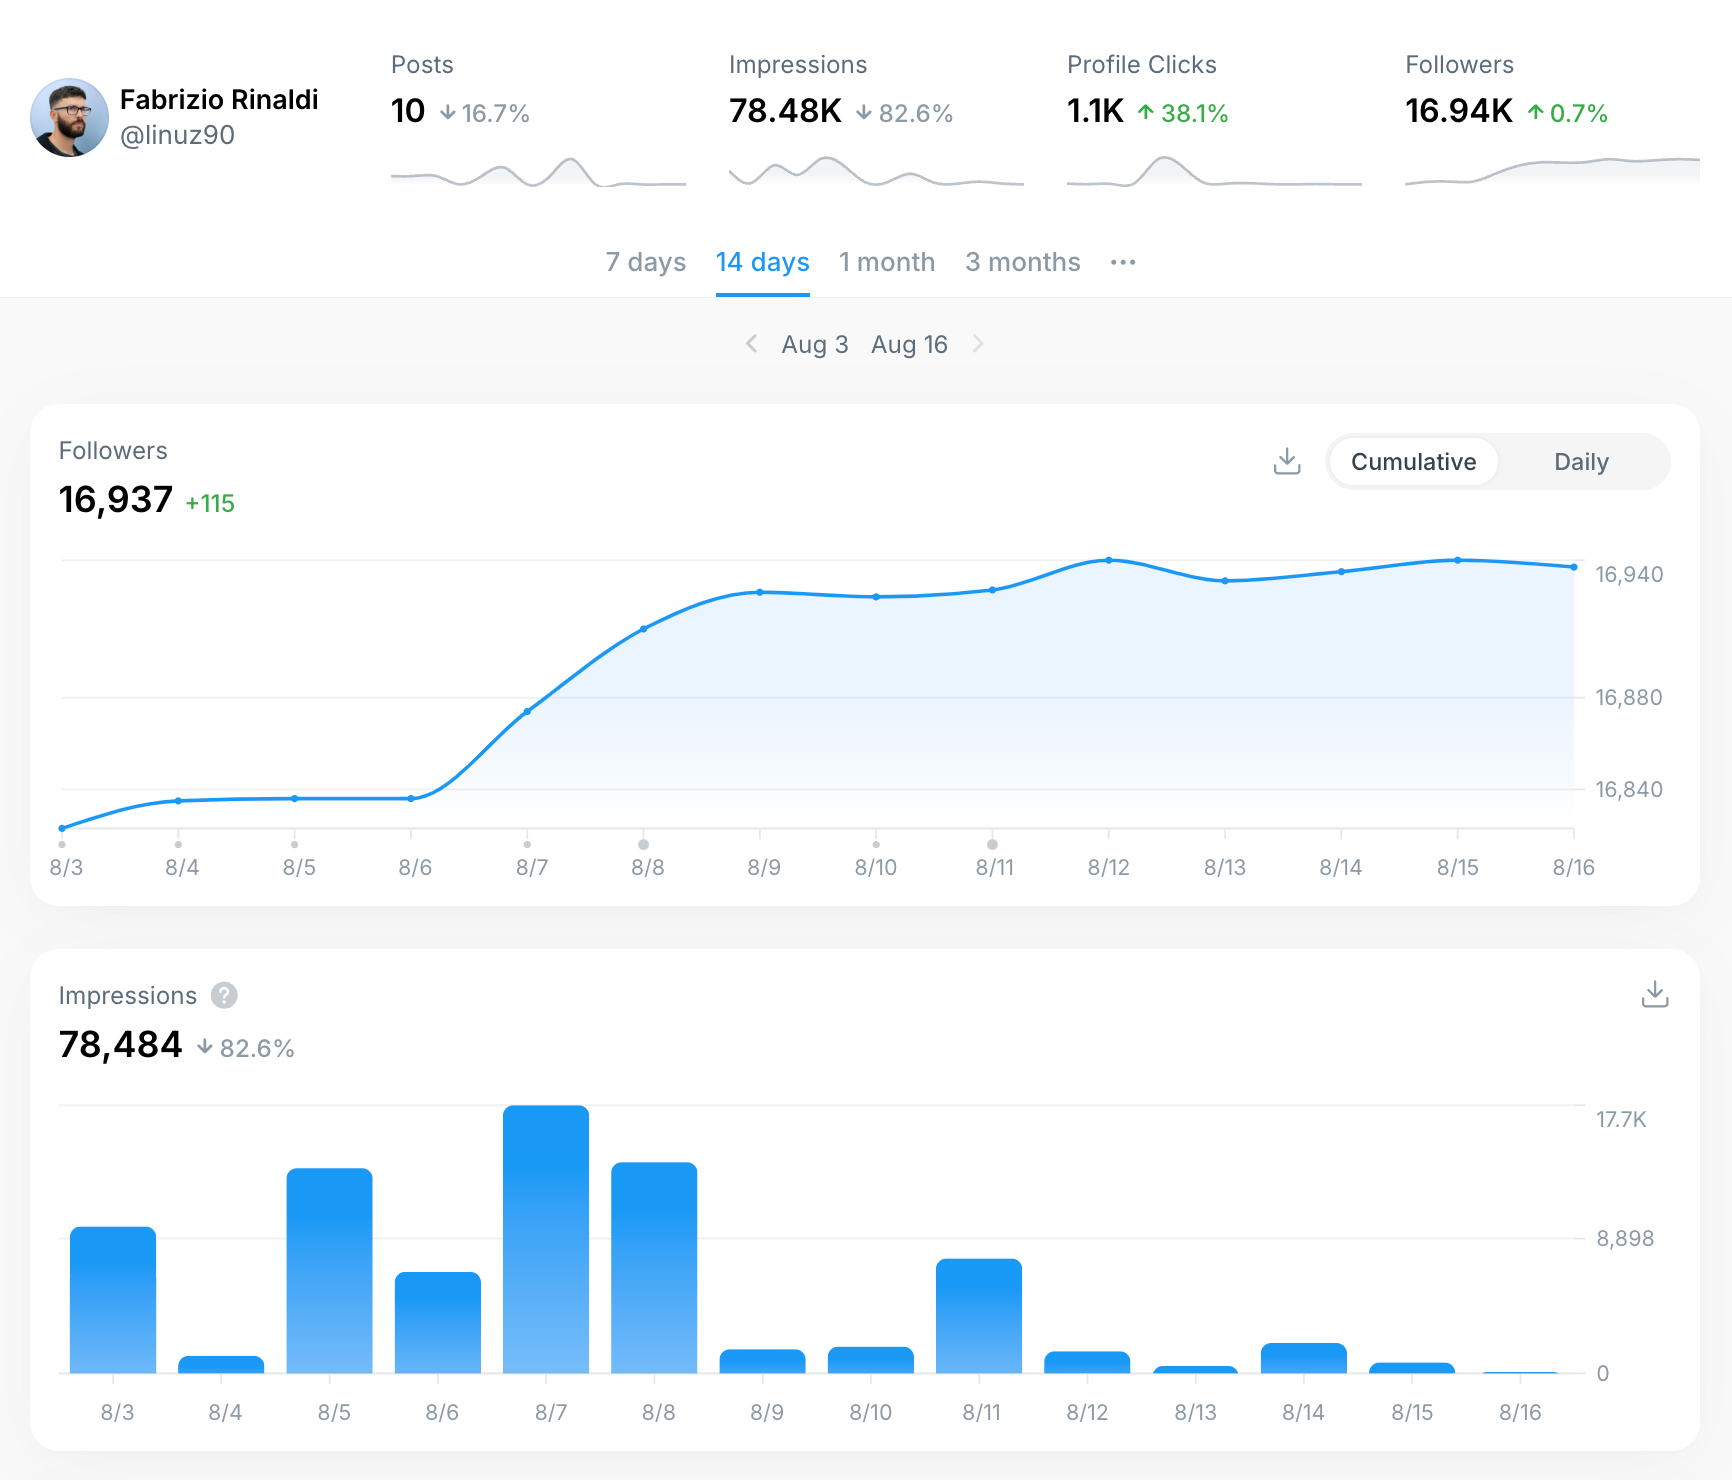Open more time range options

click(1123, 262)
